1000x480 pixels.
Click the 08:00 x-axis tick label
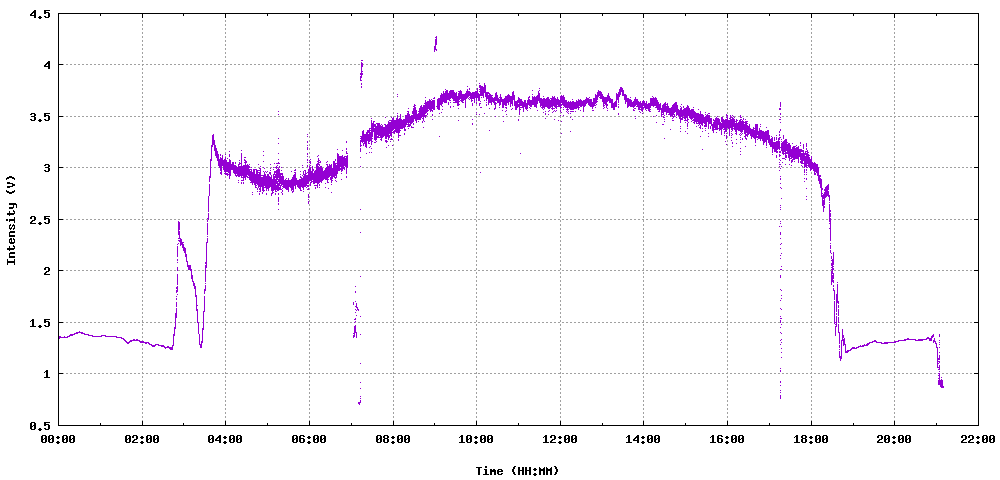(x=393, y=439)
